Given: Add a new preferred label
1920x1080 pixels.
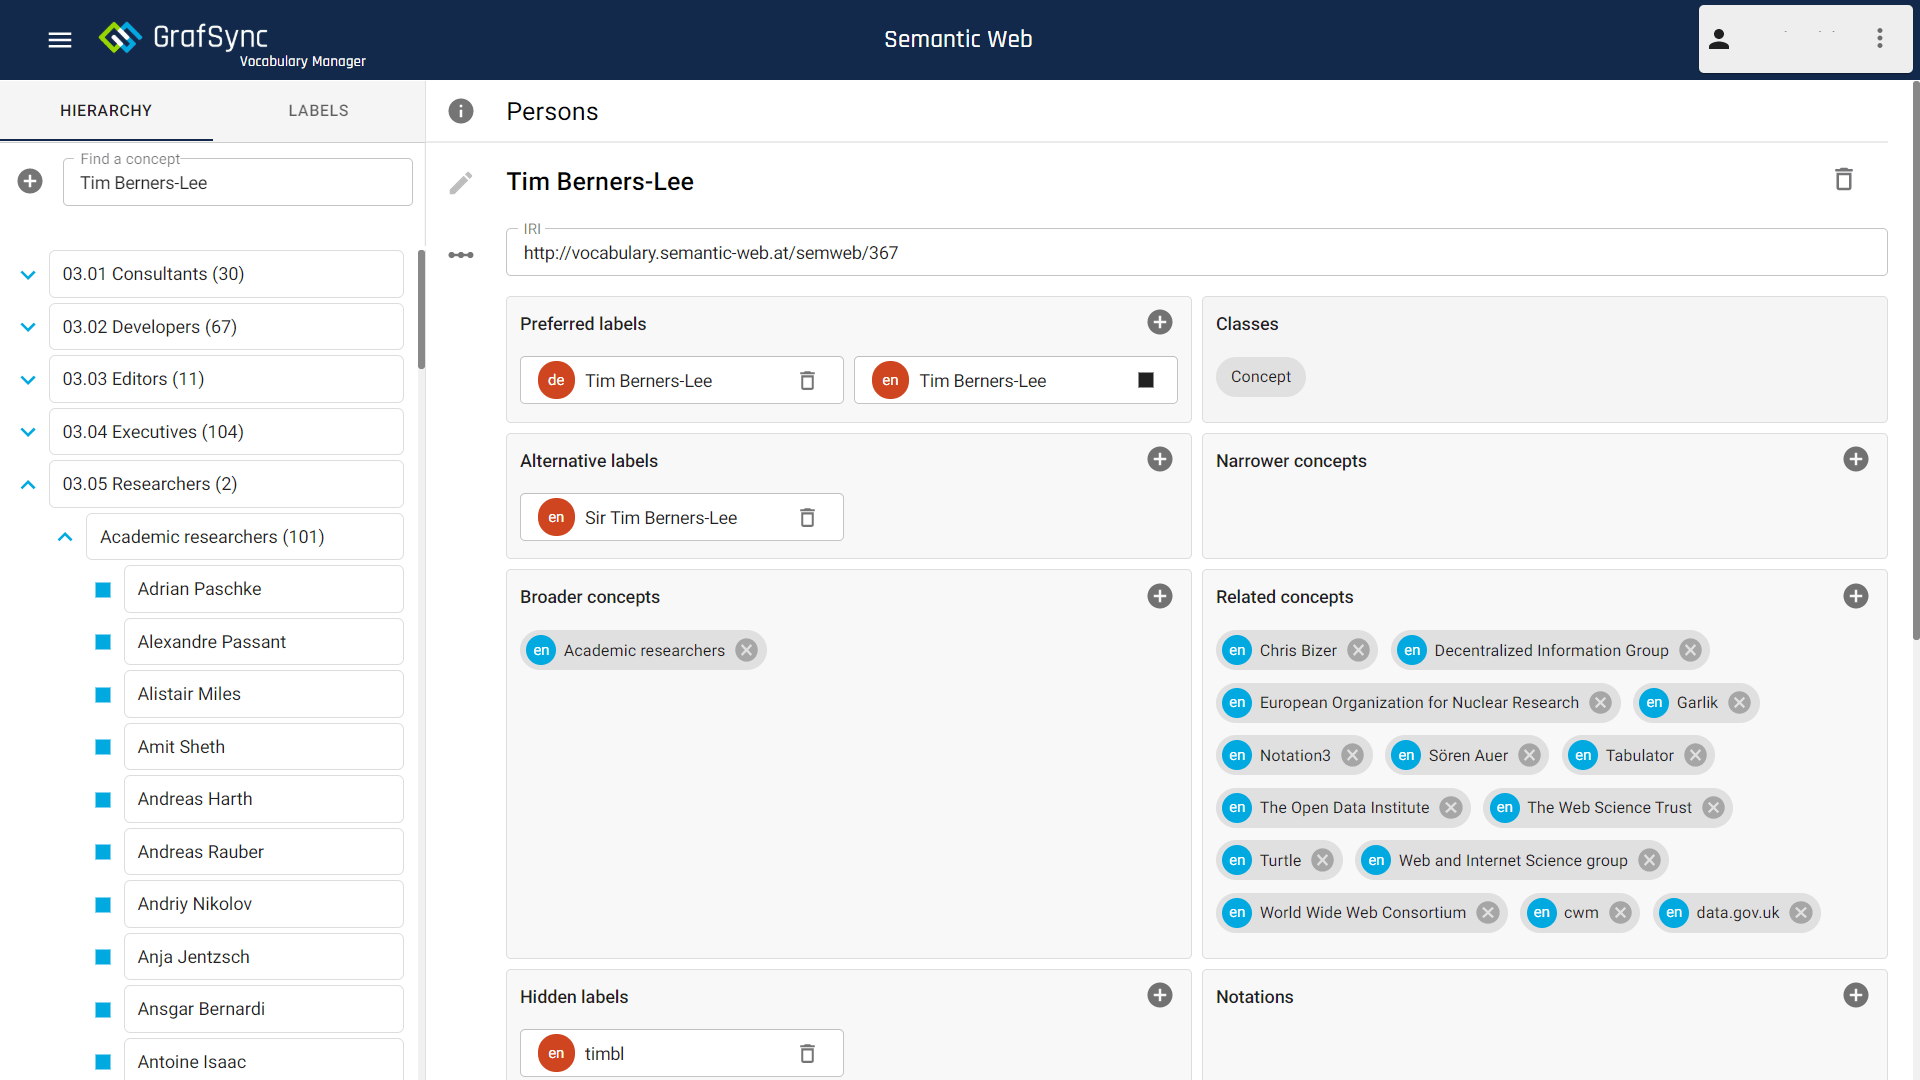Looking at the screenshot, I should click(1160, 322).
